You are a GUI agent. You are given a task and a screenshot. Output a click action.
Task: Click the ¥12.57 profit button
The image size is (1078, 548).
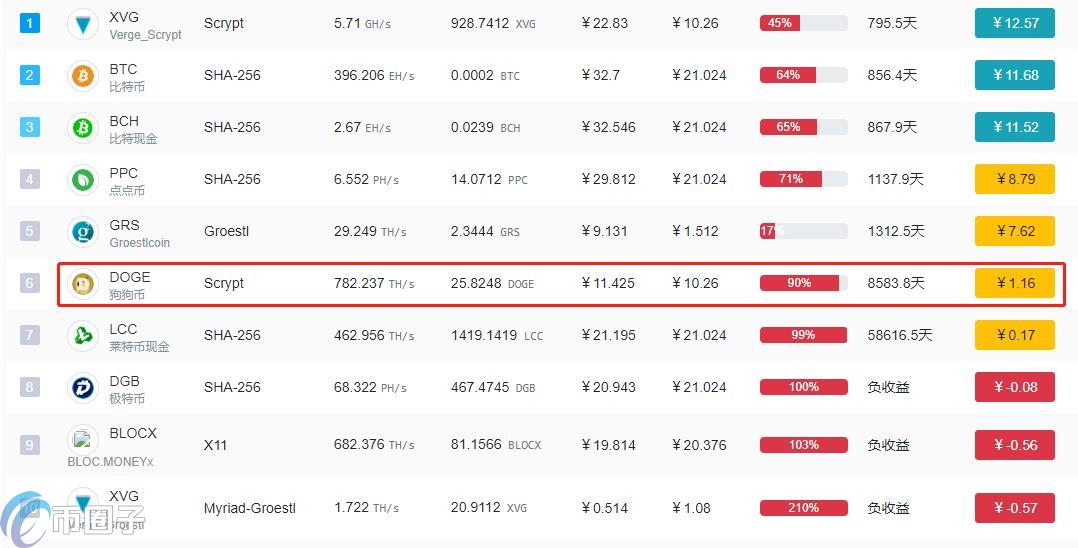tap(1015, 23)
